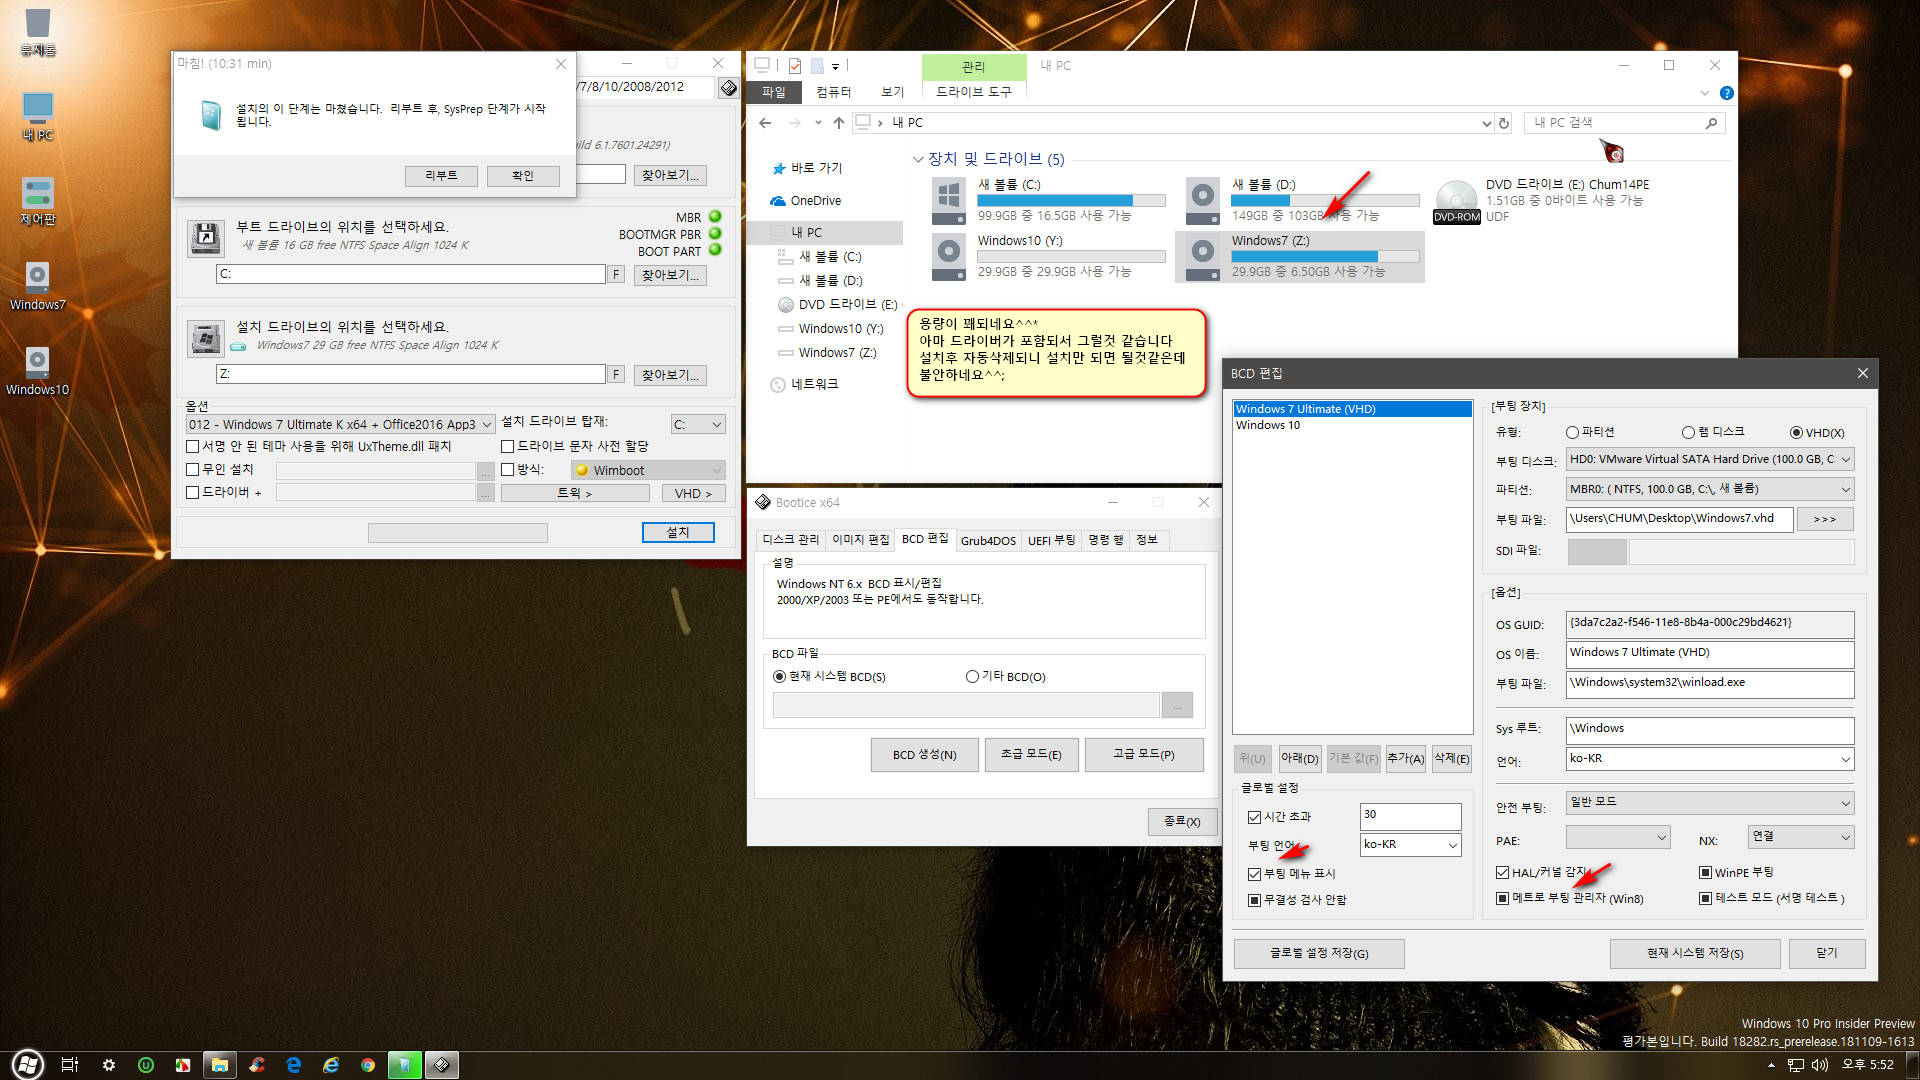
Task: Open the Windows7 desktop disk icon
Action: pyautogui.click(x=37, y=277)
